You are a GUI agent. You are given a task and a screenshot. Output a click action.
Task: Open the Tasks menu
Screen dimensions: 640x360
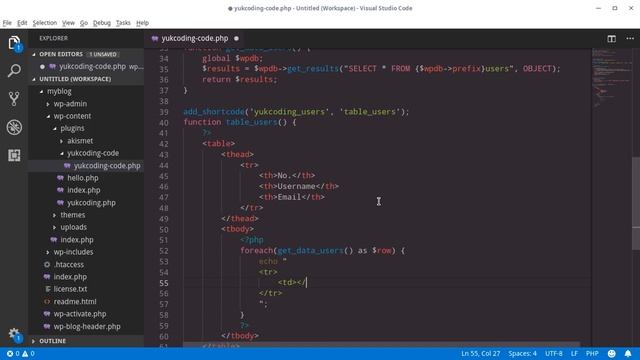[x=123, y=23]
